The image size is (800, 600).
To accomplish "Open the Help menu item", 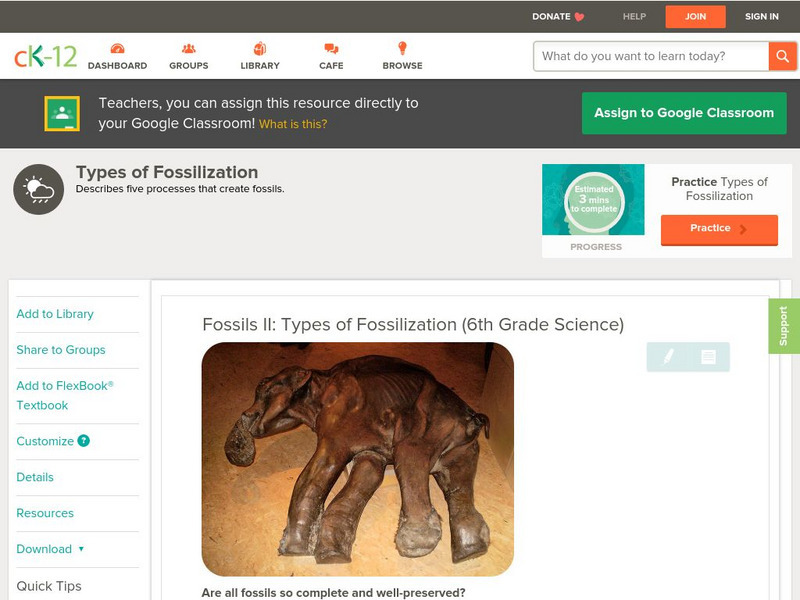I will 634,17.
